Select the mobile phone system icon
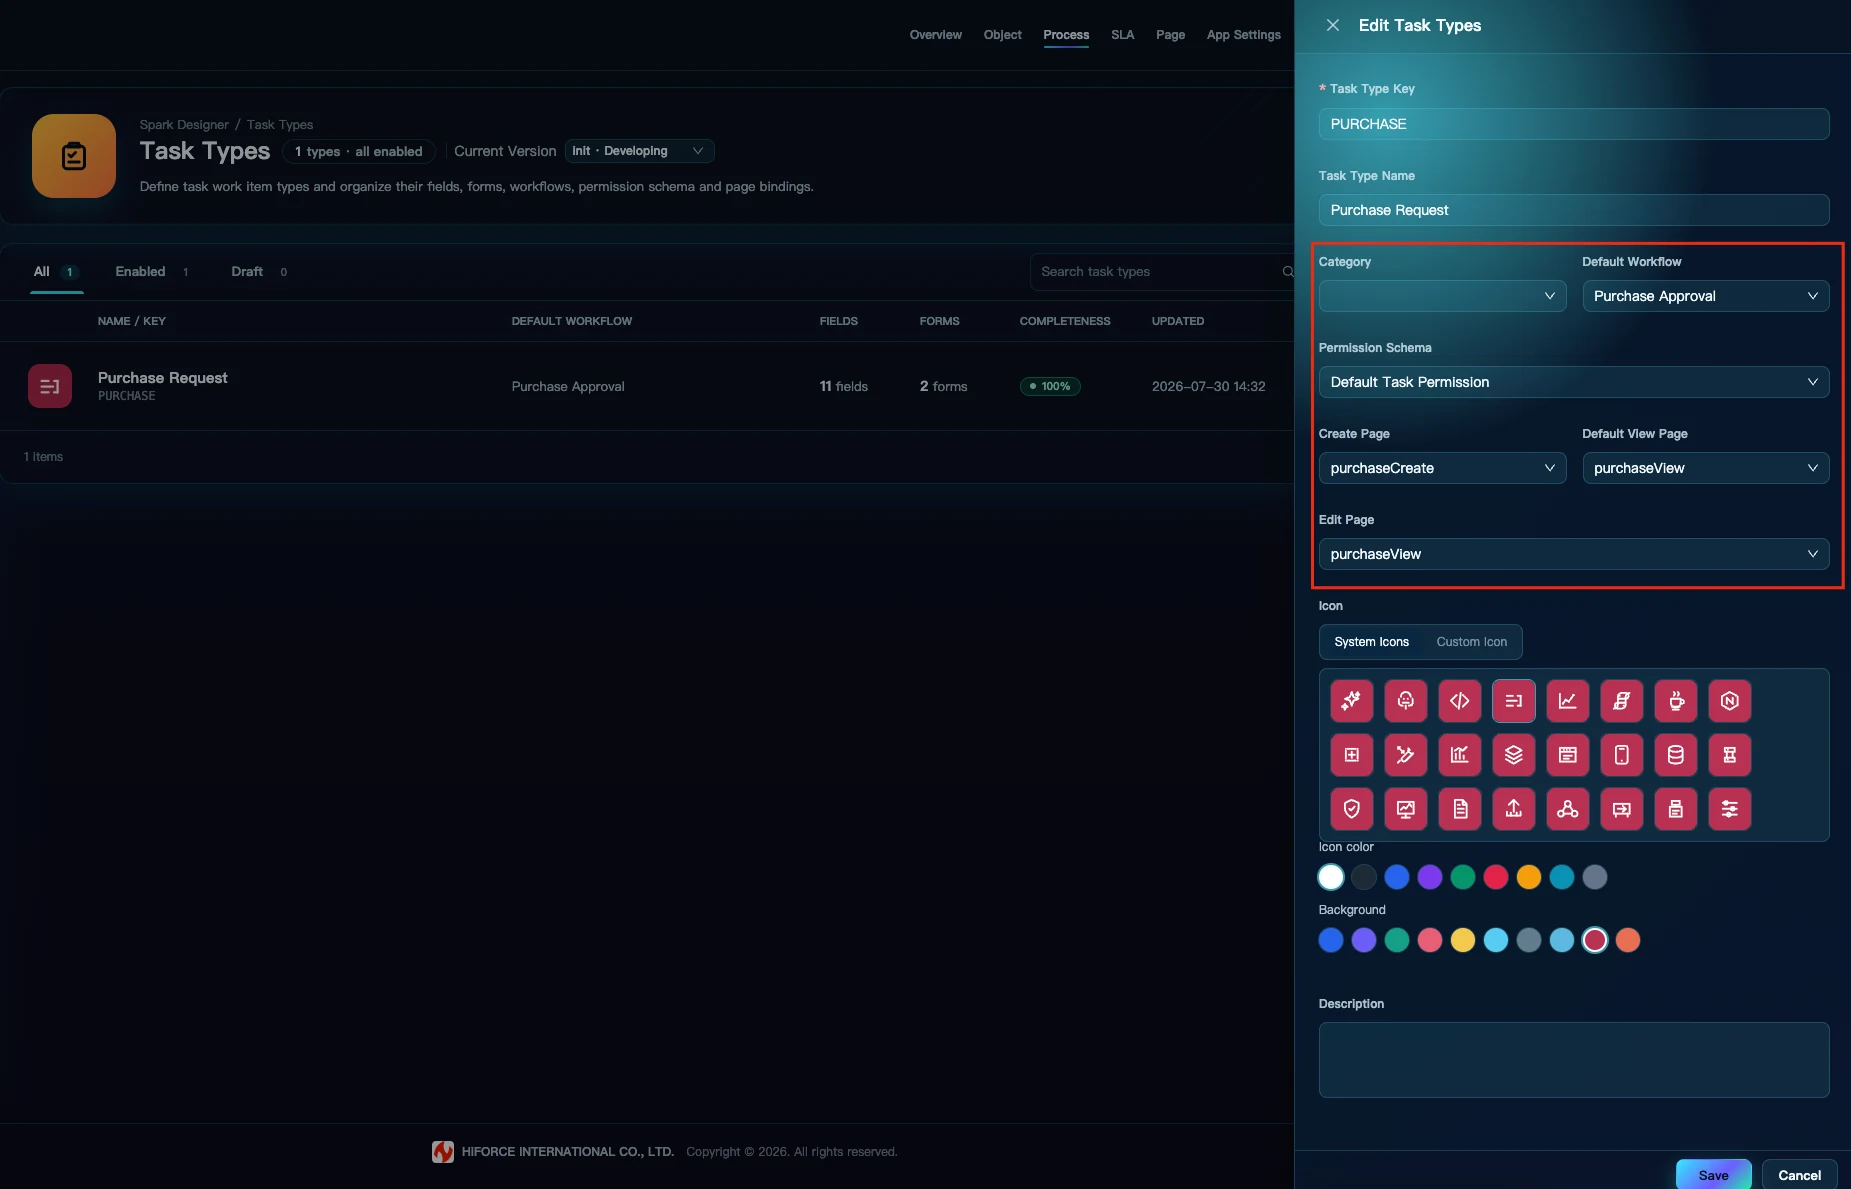The height and width of the screenshot is (1189, 1851). (1621, 755)
